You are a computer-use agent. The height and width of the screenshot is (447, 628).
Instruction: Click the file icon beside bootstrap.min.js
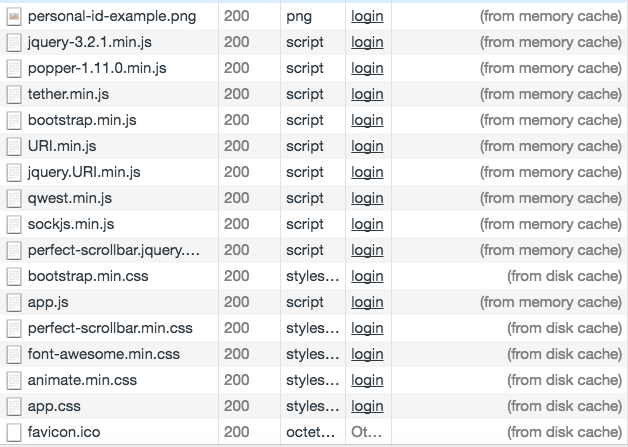tap(14, 121)
